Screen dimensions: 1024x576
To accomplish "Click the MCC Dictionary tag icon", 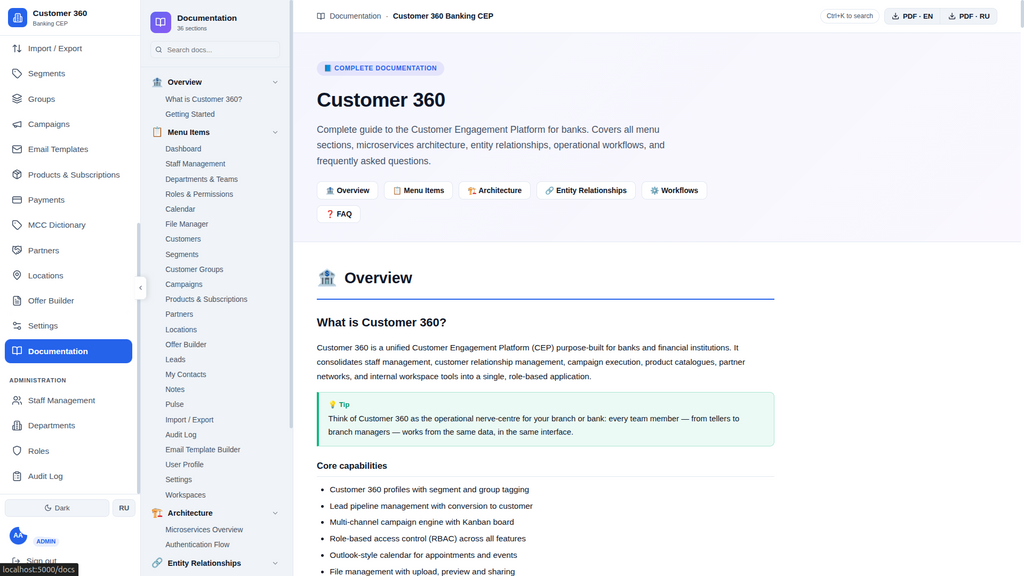I will point(17,225).
